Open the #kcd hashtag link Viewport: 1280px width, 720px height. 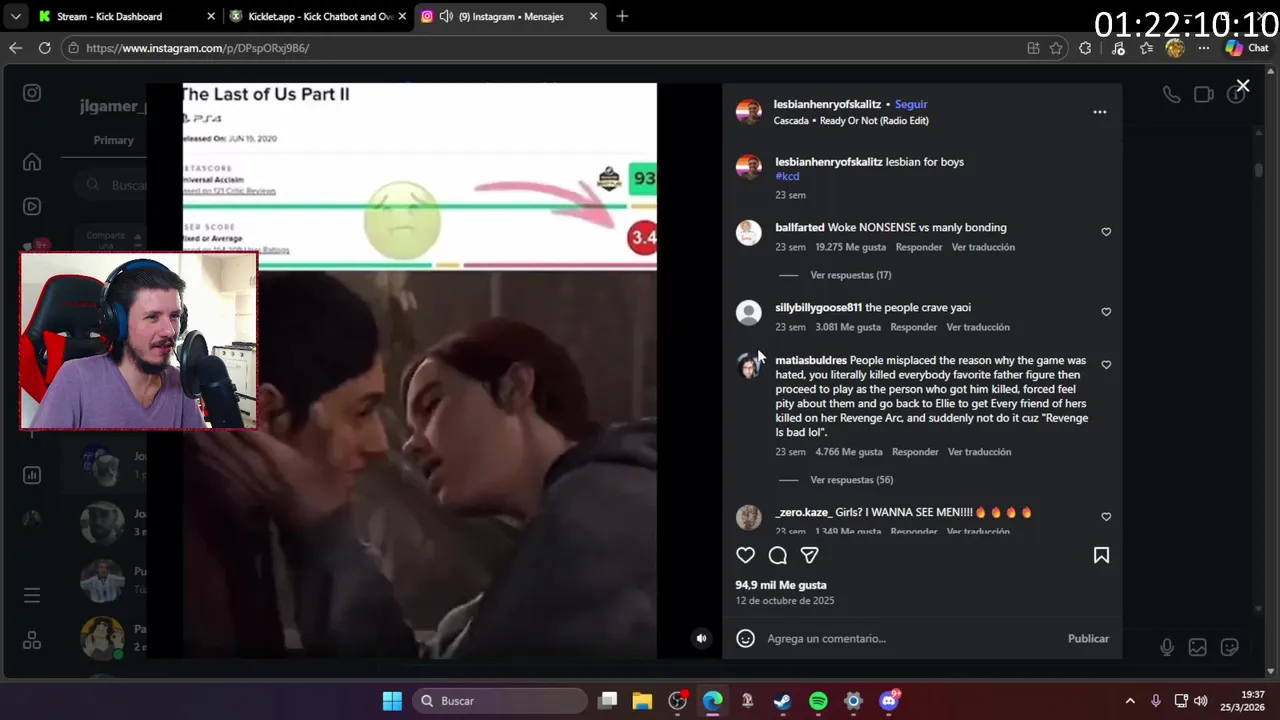pyautogui.click(x=787, y=176)
